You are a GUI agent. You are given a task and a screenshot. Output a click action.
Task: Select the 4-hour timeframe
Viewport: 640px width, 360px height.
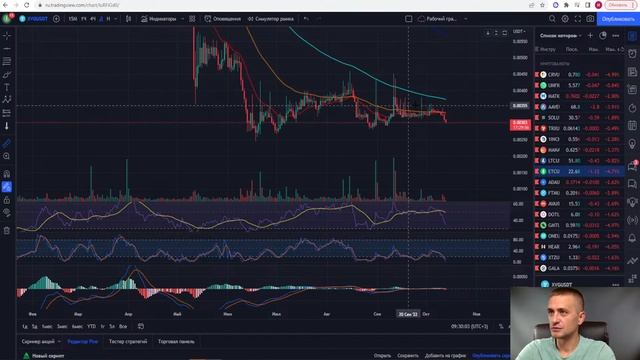point(93,19)
